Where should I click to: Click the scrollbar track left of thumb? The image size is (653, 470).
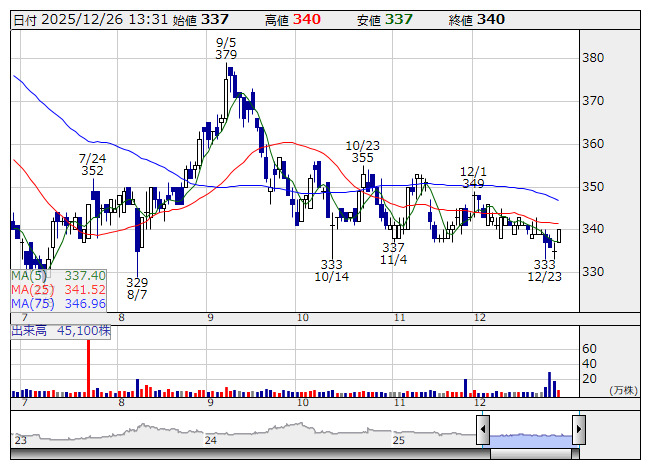tap(250, 453)
